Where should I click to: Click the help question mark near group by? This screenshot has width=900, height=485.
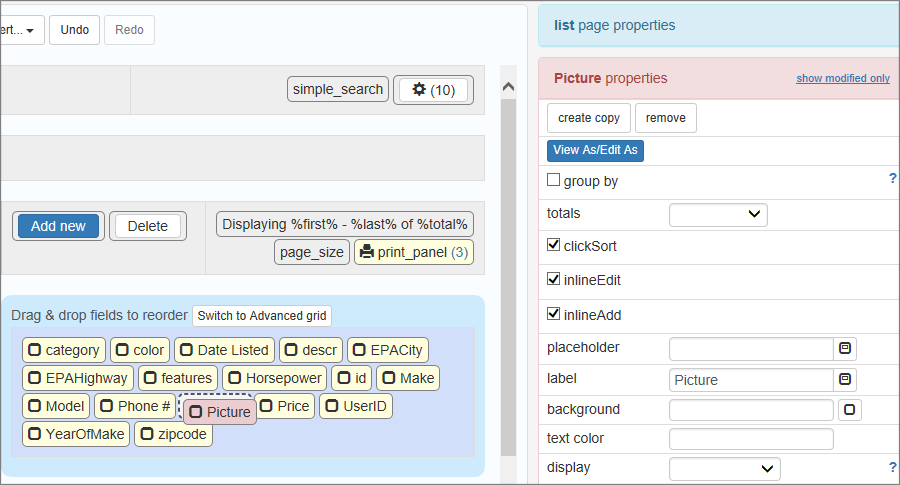coord(892,178)
